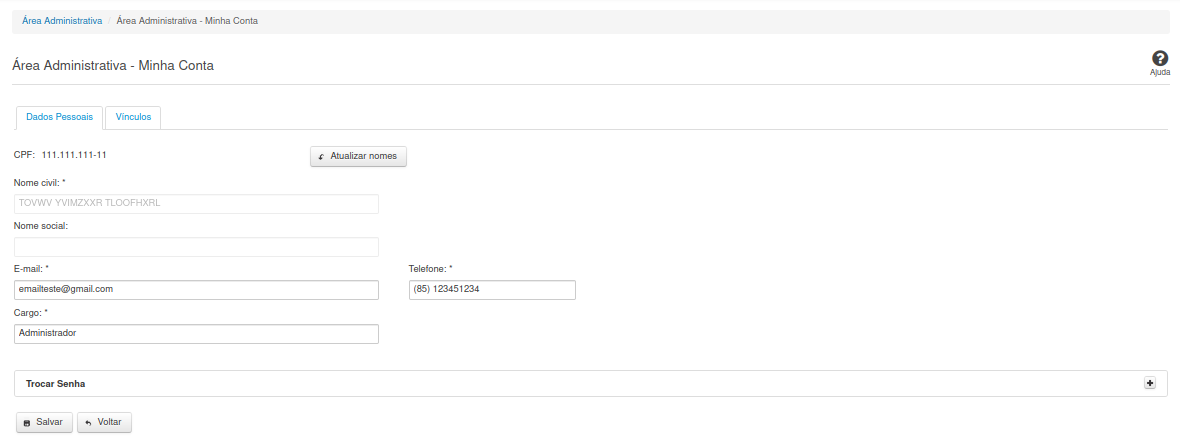Click the Telefone field label
This screenshot has height=444, width=1180.
tap(430, 269)
